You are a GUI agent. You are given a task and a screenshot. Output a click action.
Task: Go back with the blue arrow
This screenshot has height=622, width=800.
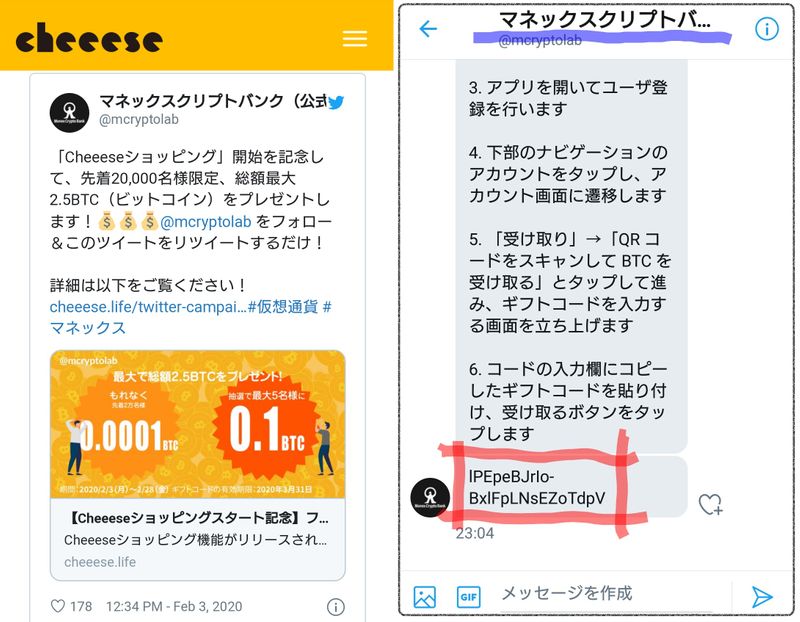tap(428, 29)
